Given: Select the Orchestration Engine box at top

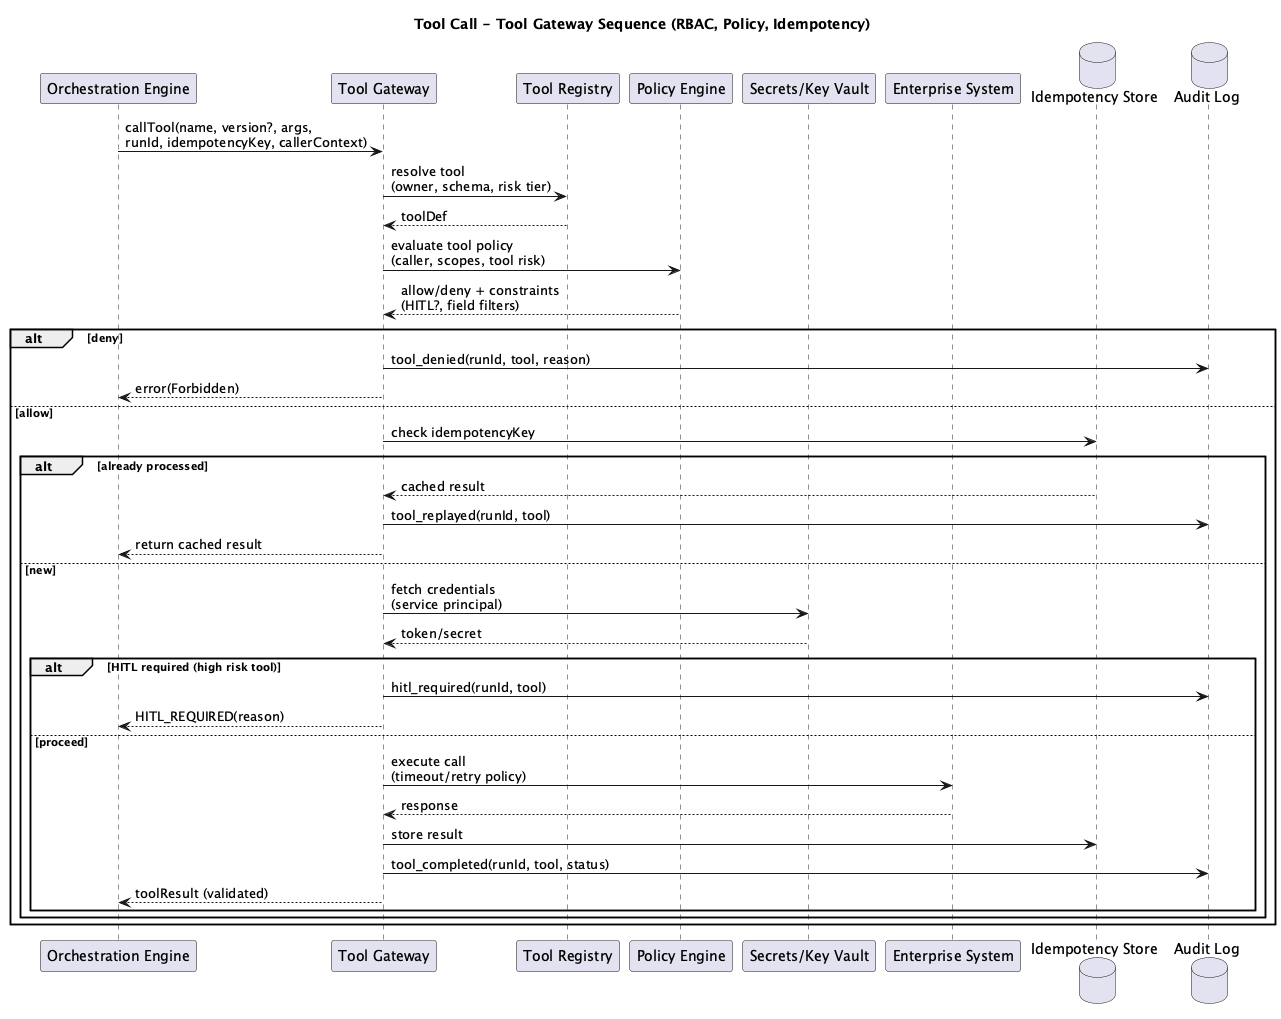Looking at the screenshot, I should click(117, 88).
